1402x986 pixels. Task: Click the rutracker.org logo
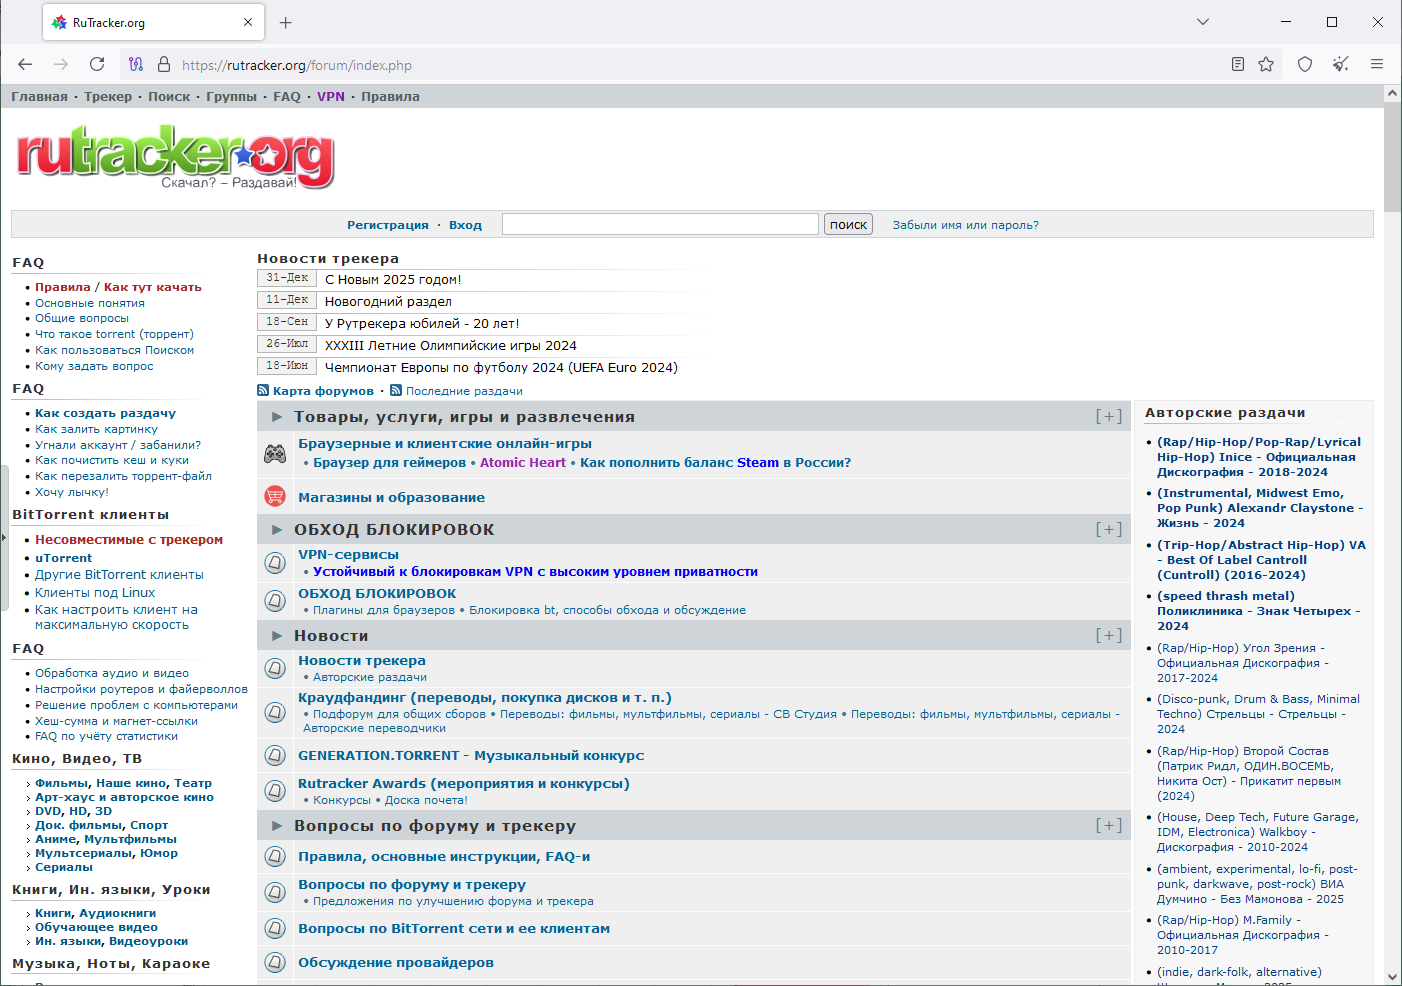pos(175,157)
